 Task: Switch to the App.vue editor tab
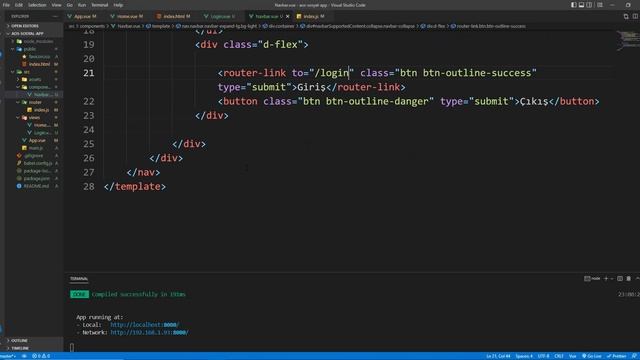coord(82,16)
